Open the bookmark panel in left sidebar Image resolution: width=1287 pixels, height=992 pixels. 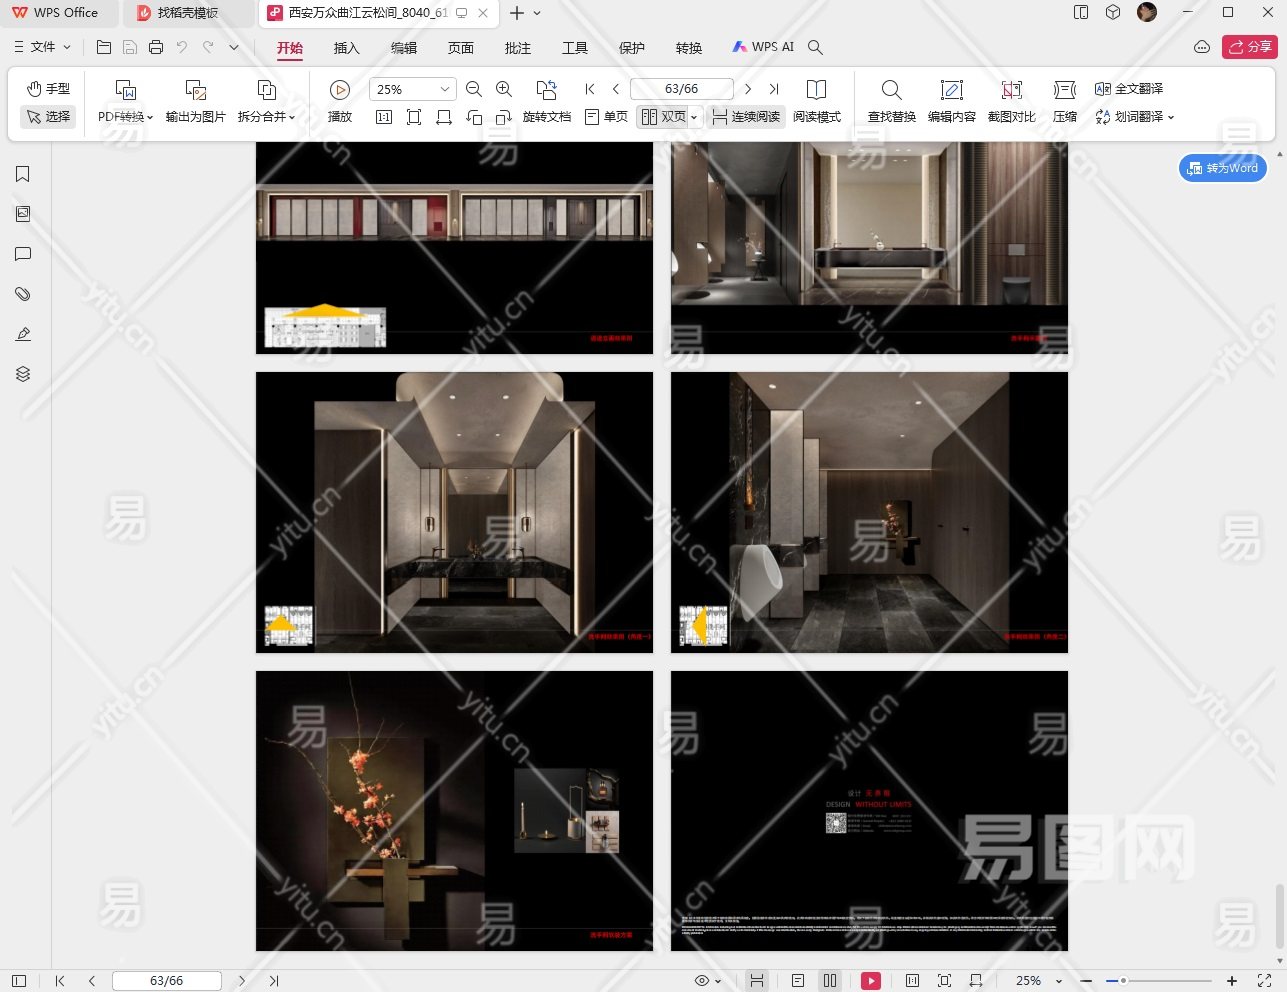[x=23, y=174]
